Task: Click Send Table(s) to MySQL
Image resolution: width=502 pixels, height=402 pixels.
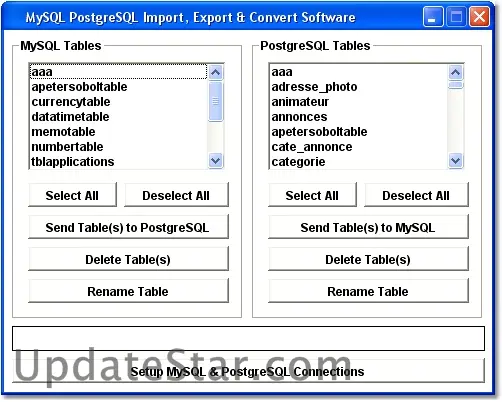Action: coord(368,227)
